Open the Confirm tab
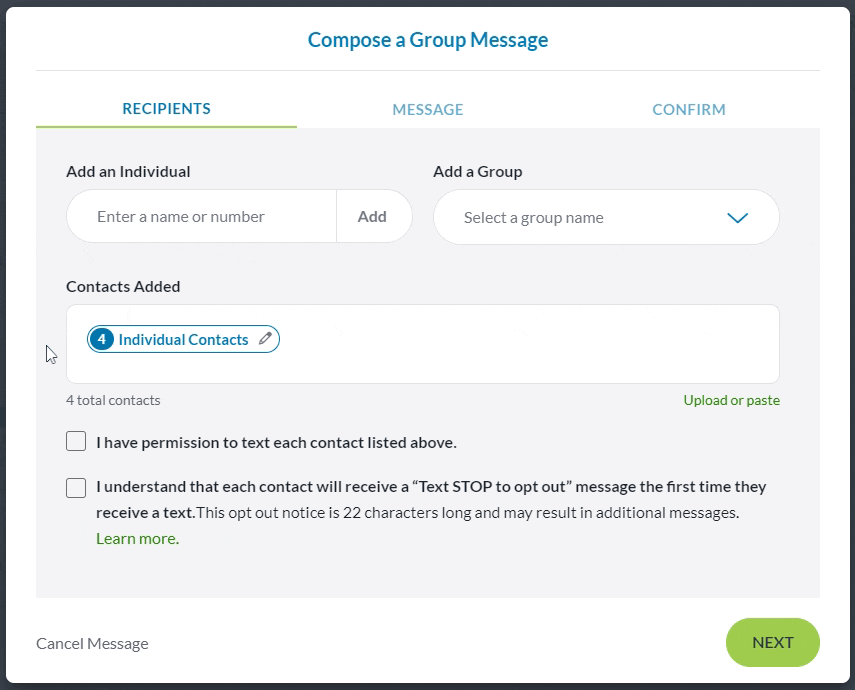Viewport: 855px width, 690px height. [689, 109]
